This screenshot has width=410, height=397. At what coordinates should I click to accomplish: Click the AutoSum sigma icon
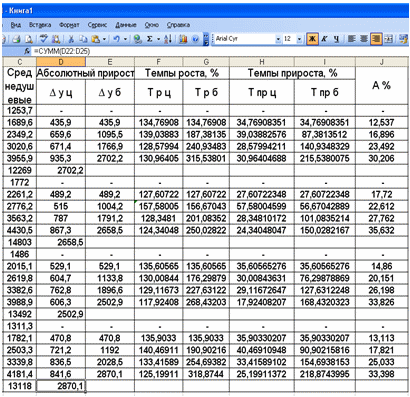pos(150,39)
